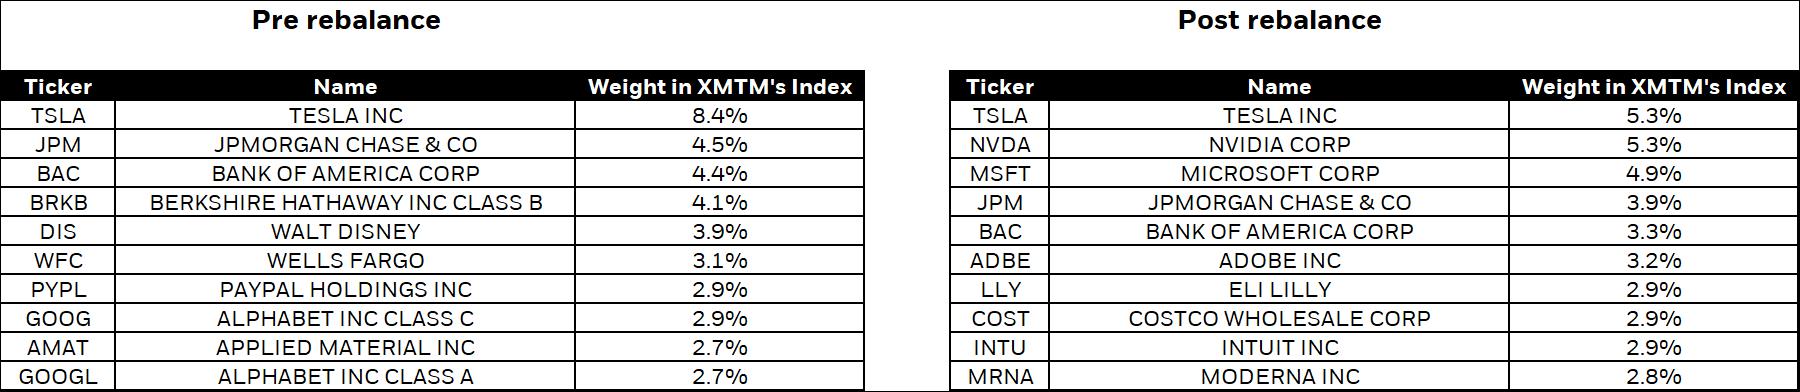Select the ELI LILLY name cell

click(x=1279, y=289)
